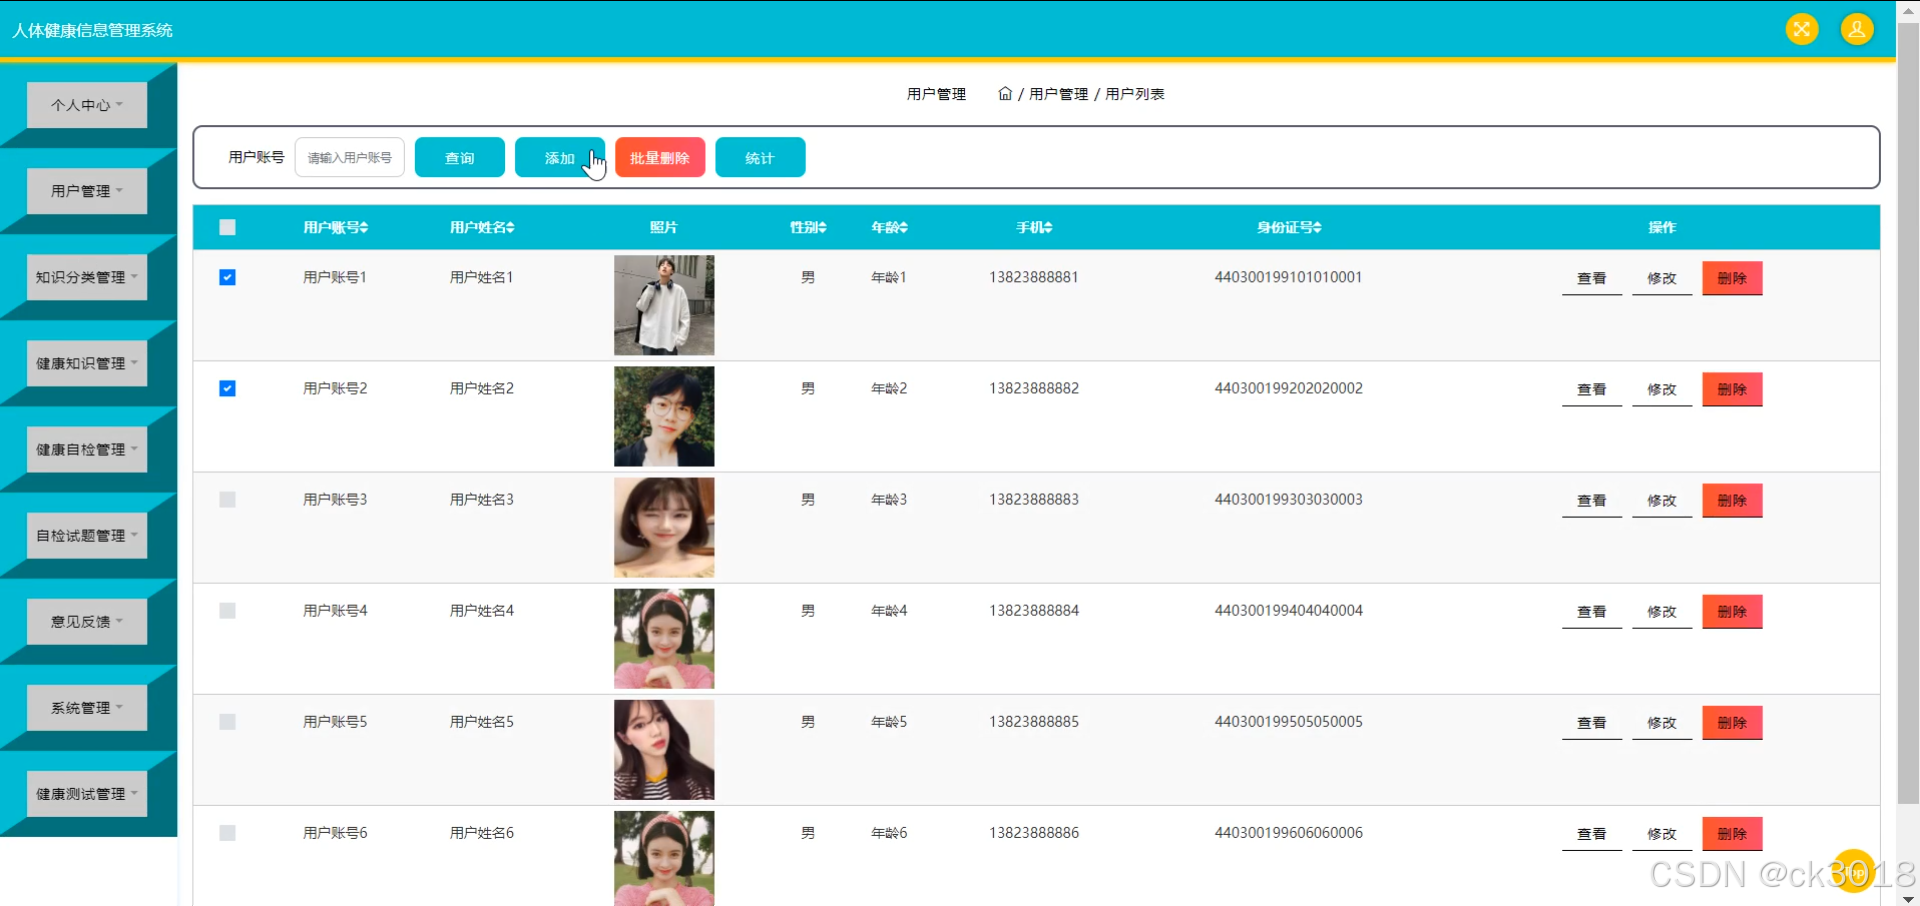Click the yellow fullscreen icon in header
1920x906 pixels.
click(1802, 29)
